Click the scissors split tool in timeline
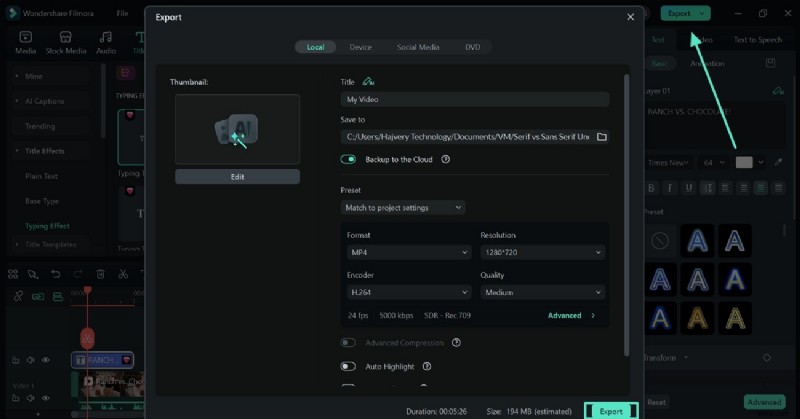 122,274
